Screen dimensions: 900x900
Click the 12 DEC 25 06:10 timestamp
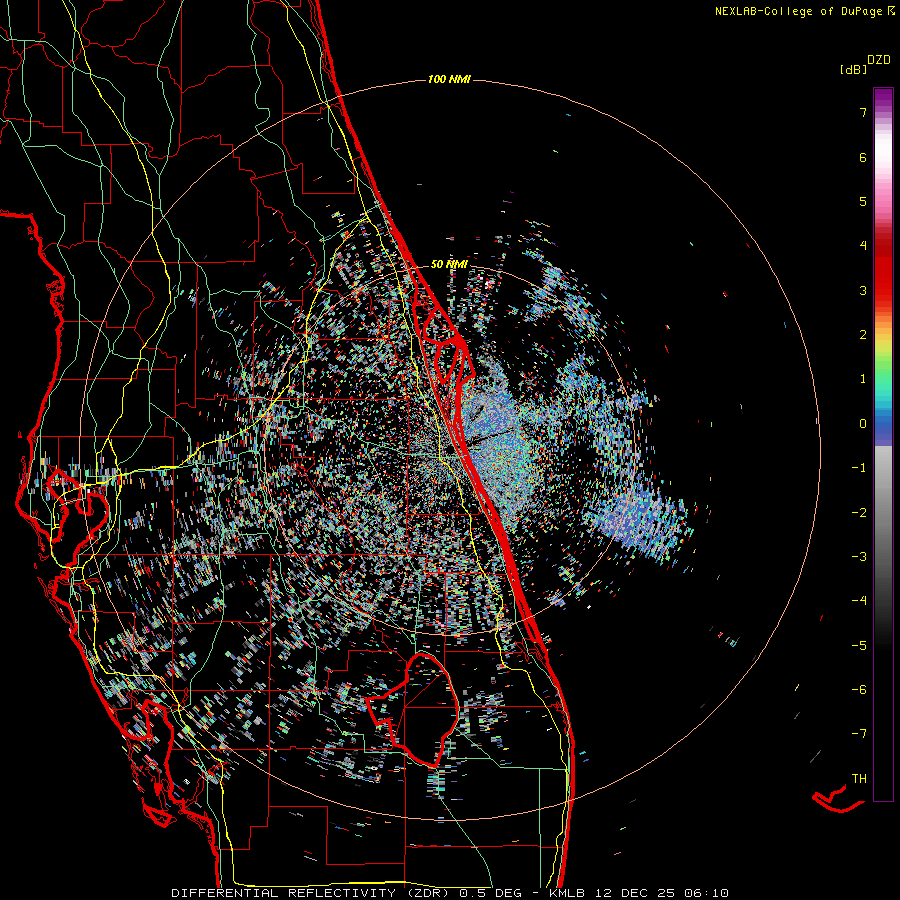(663, 893)
